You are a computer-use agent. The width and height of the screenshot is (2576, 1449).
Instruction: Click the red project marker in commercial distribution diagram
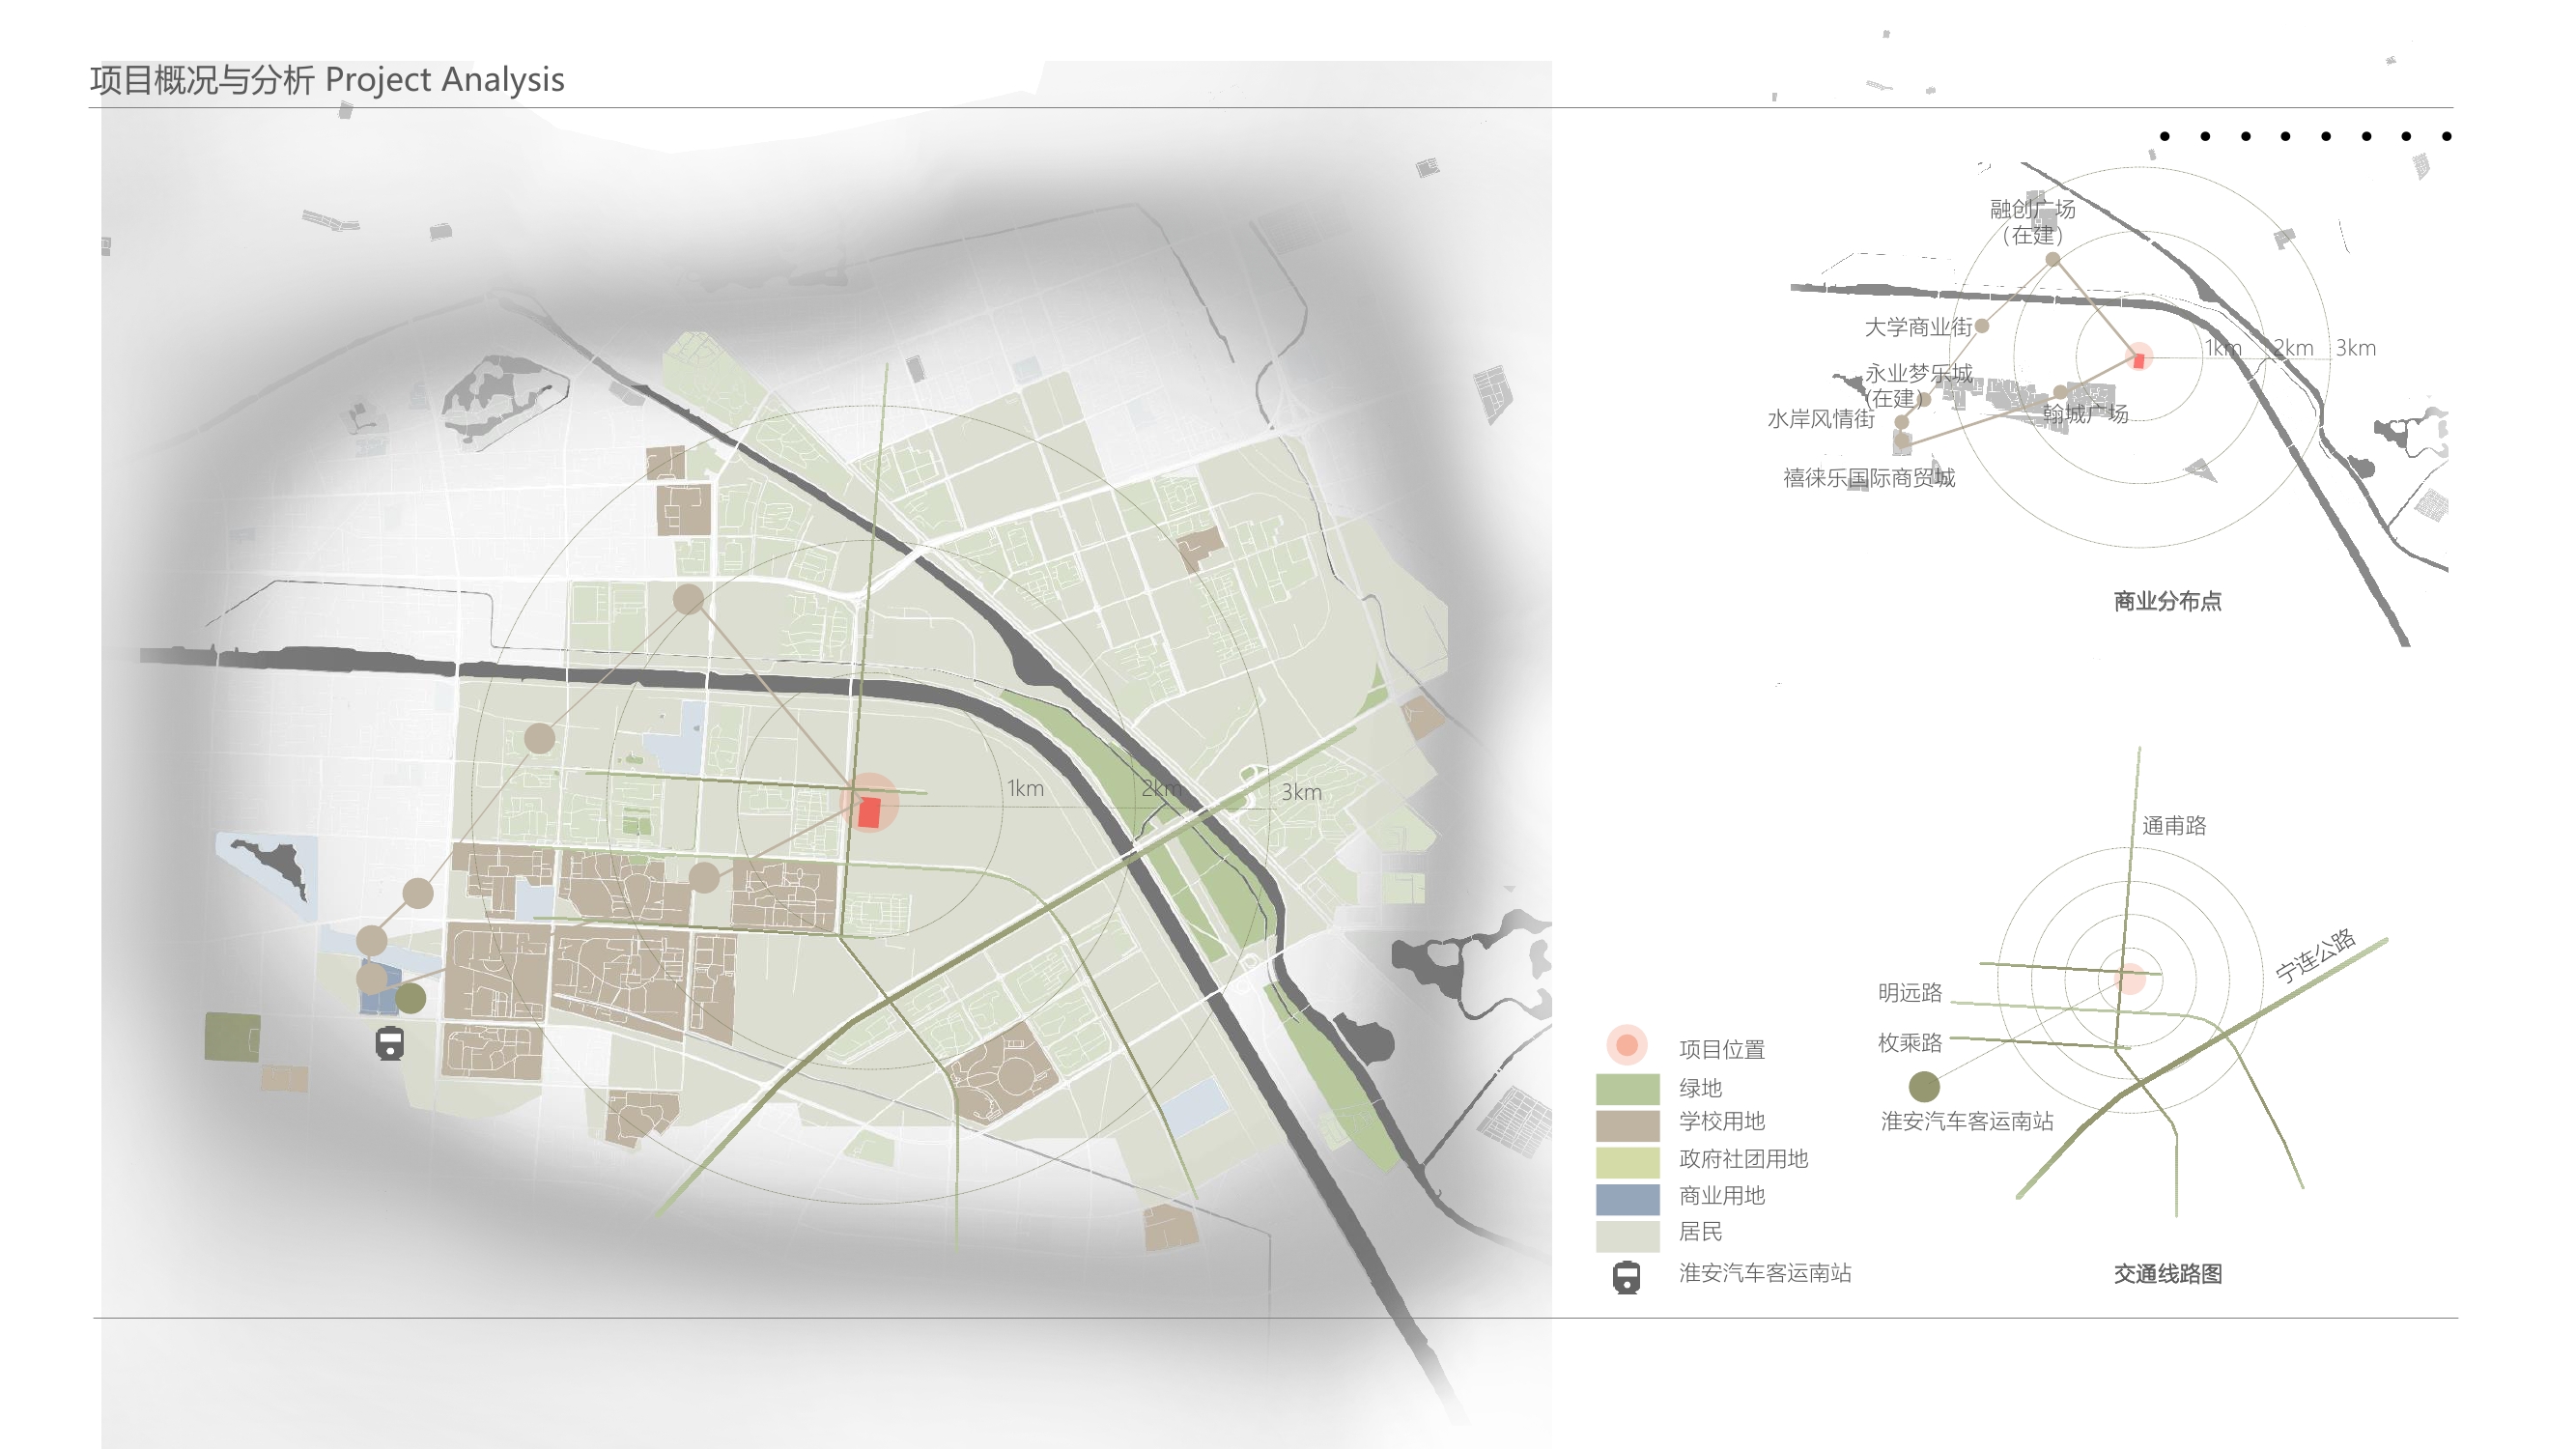[x=2139, y=359]
